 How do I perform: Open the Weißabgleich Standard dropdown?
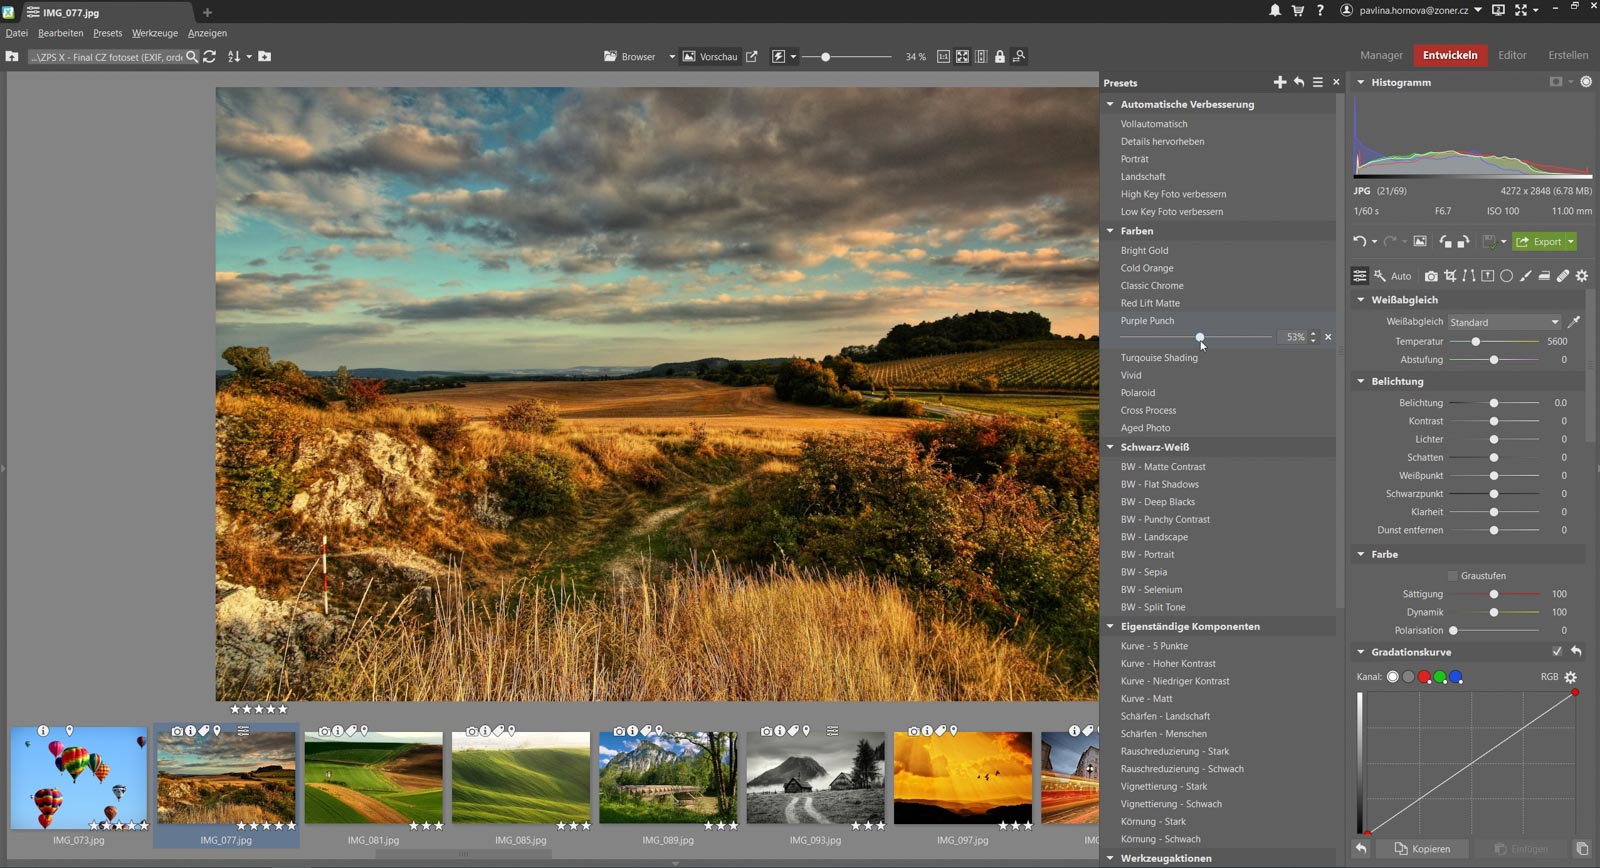(x=1505, y=322)
